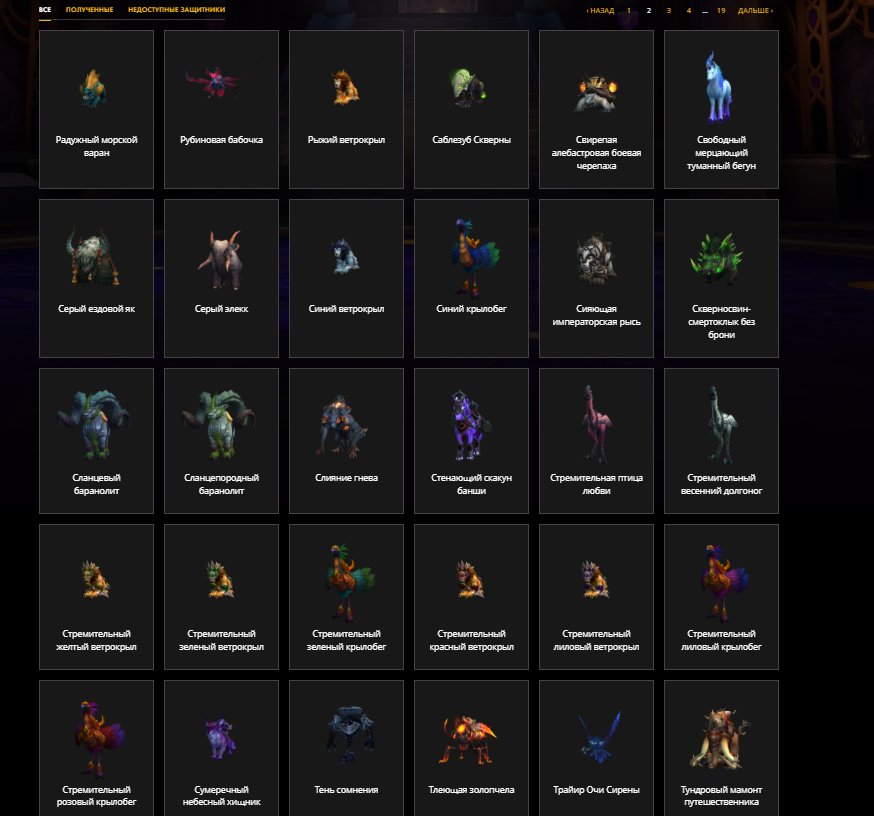This screenshot has height=816, width=874.
Task: Go to page 1 in pagination
Action: (629, 11)
